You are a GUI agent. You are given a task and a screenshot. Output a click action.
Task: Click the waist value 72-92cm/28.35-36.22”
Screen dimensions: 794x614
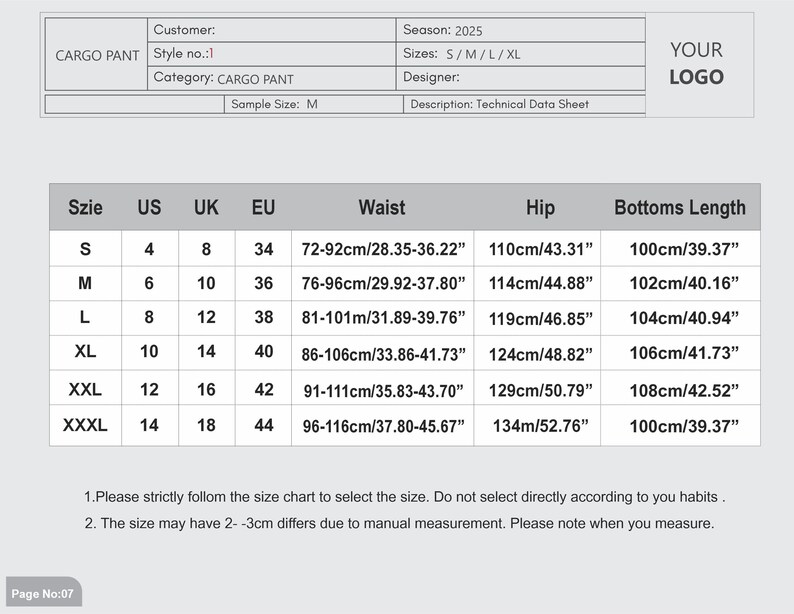coord(383,249)
